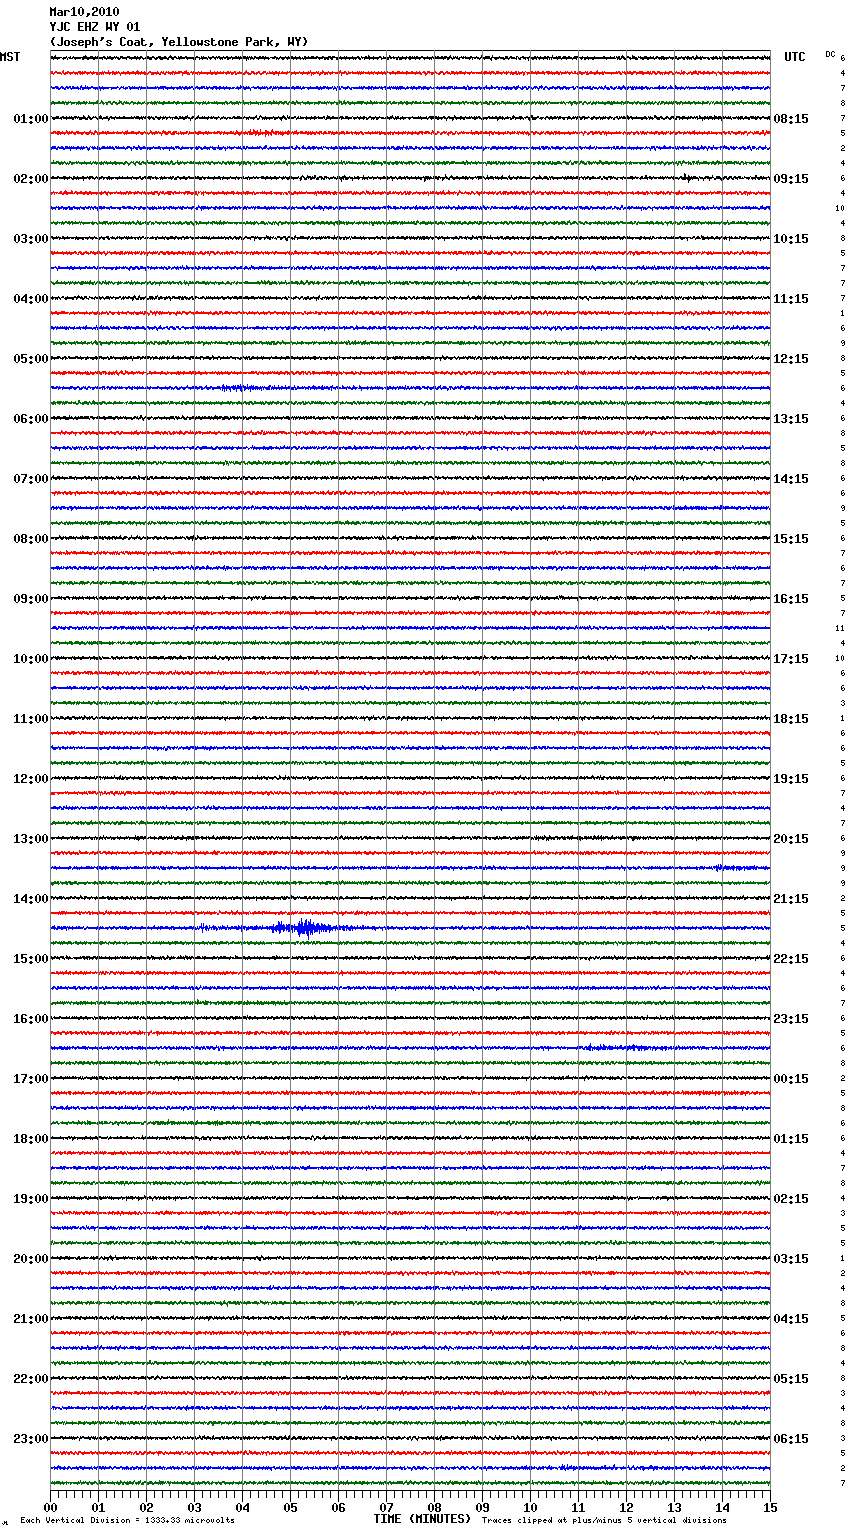850x1534 pixels.
Task: Click the DC column header
Action: [x=830, y=54]
